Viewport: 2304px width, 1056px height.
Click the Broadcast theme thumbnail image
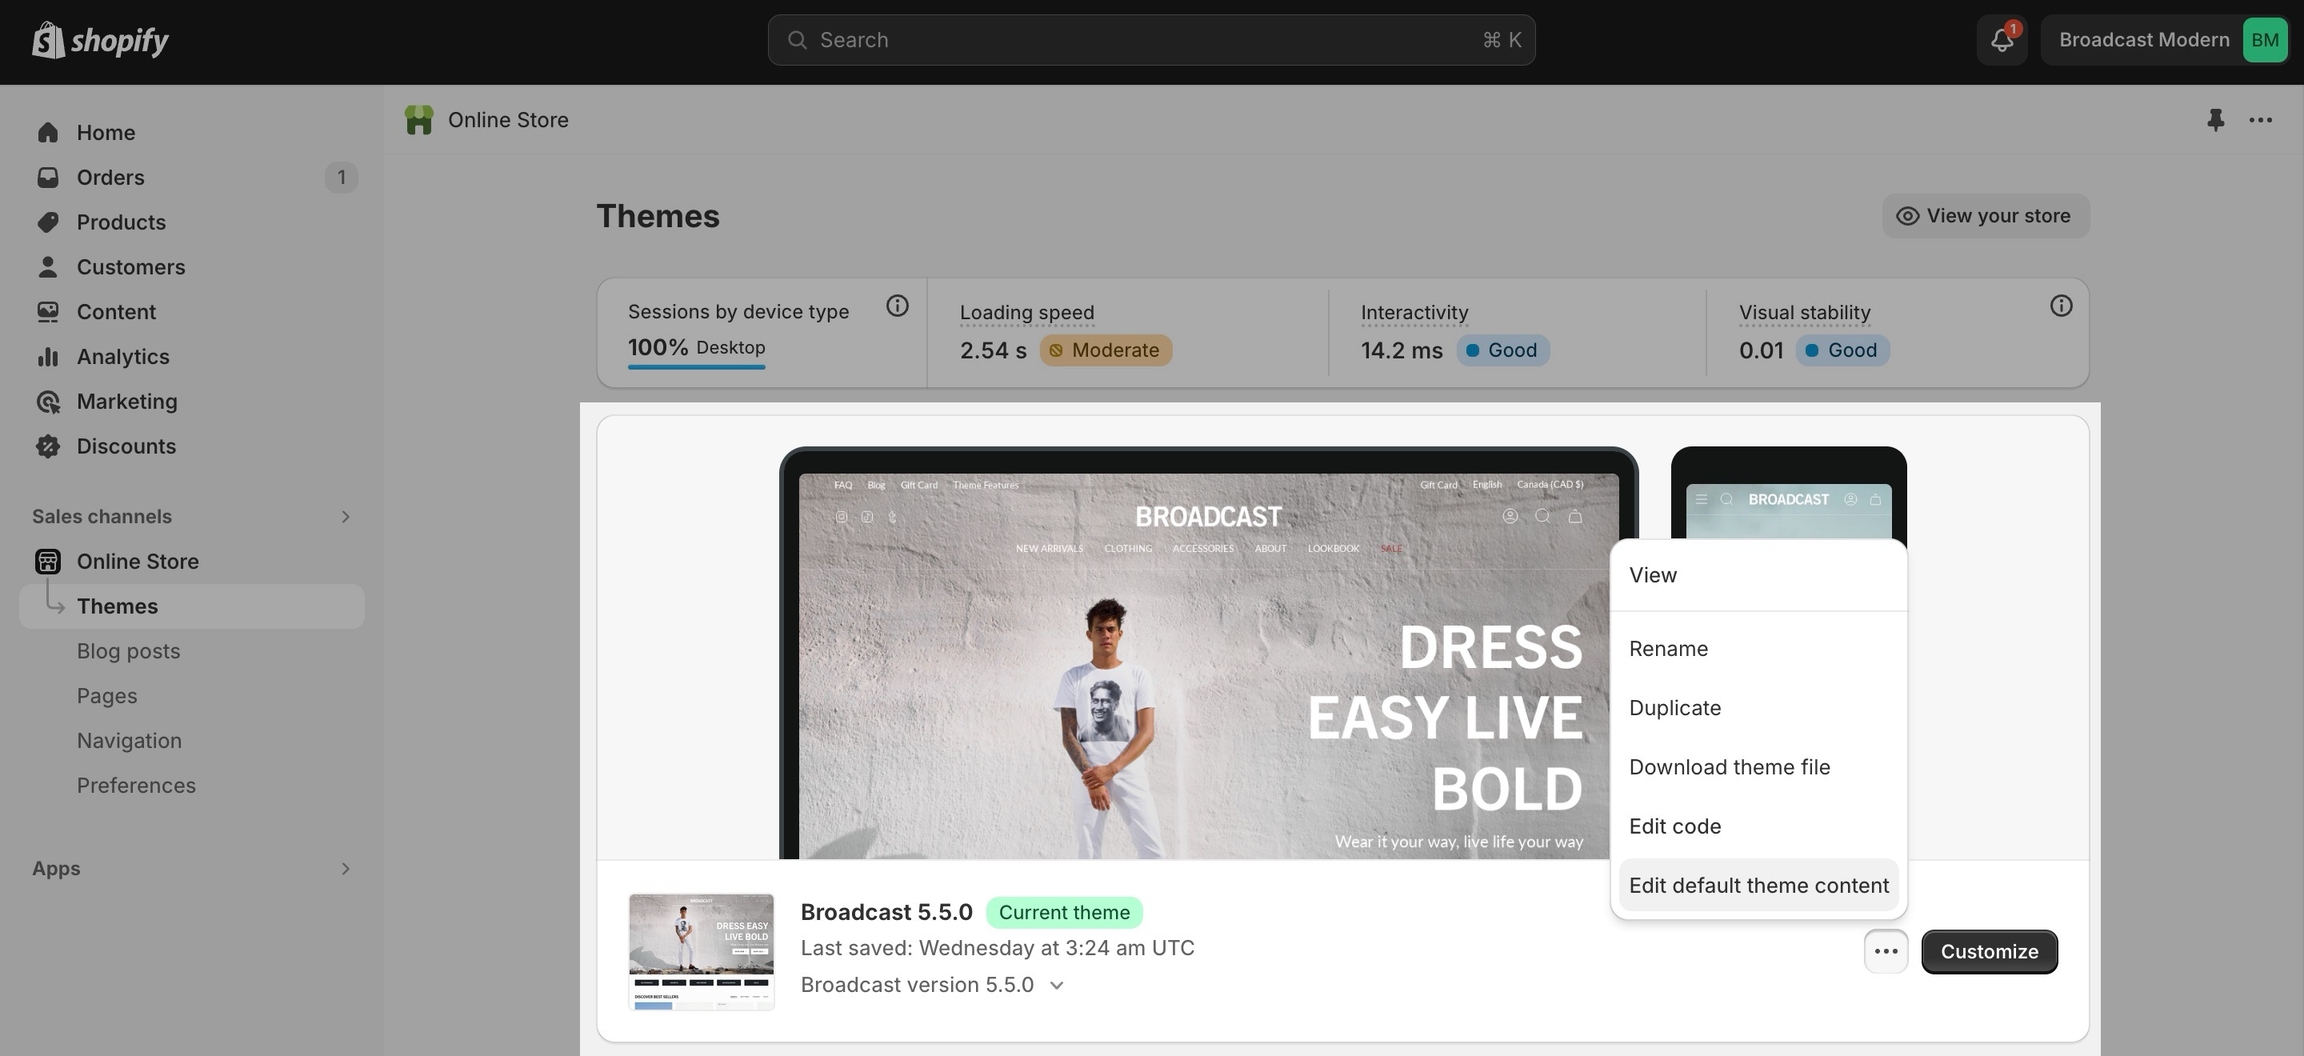701,951
